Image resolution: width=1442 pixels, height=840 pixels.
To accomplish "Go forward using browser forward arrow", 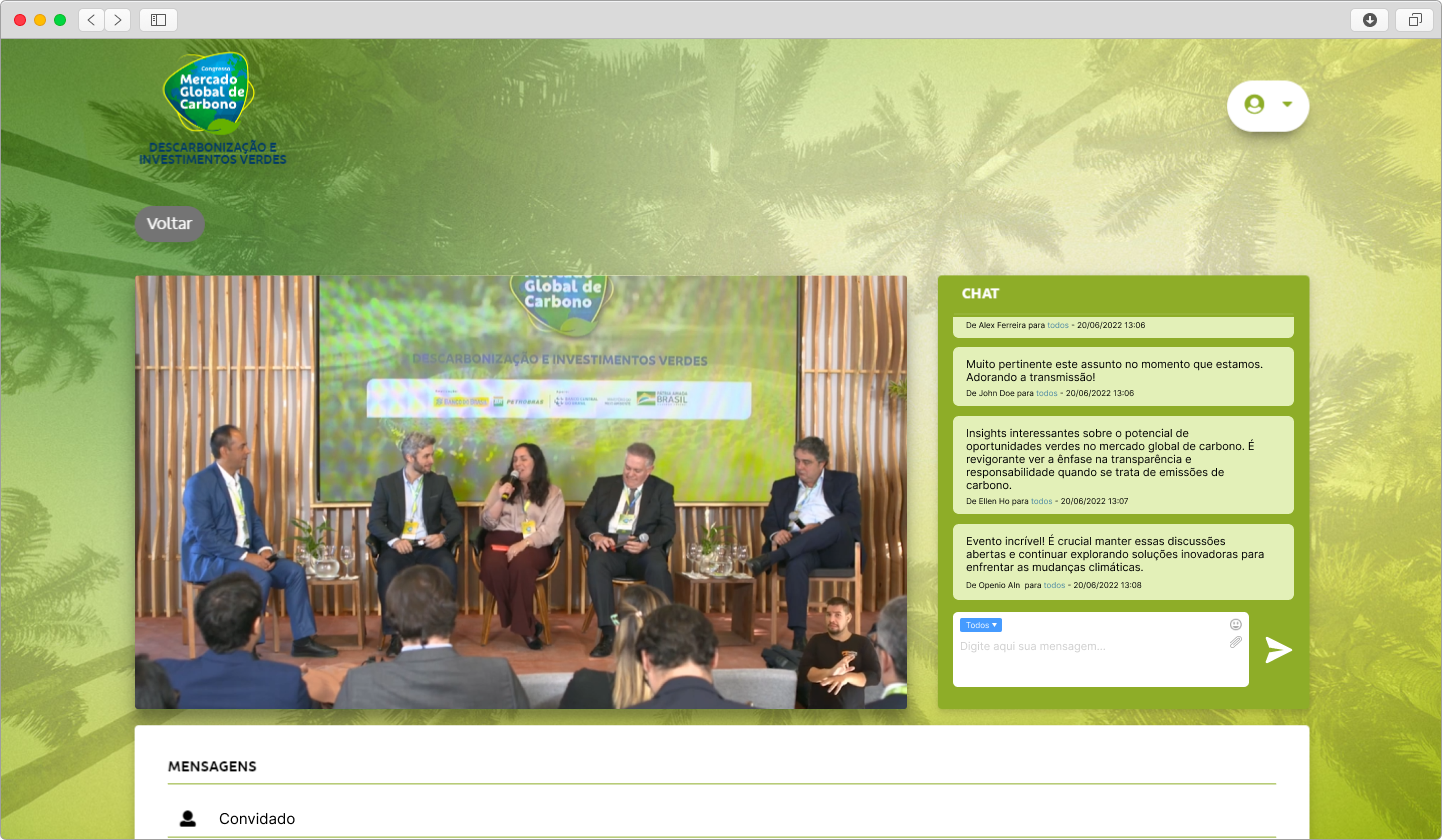I will (117, 20).
